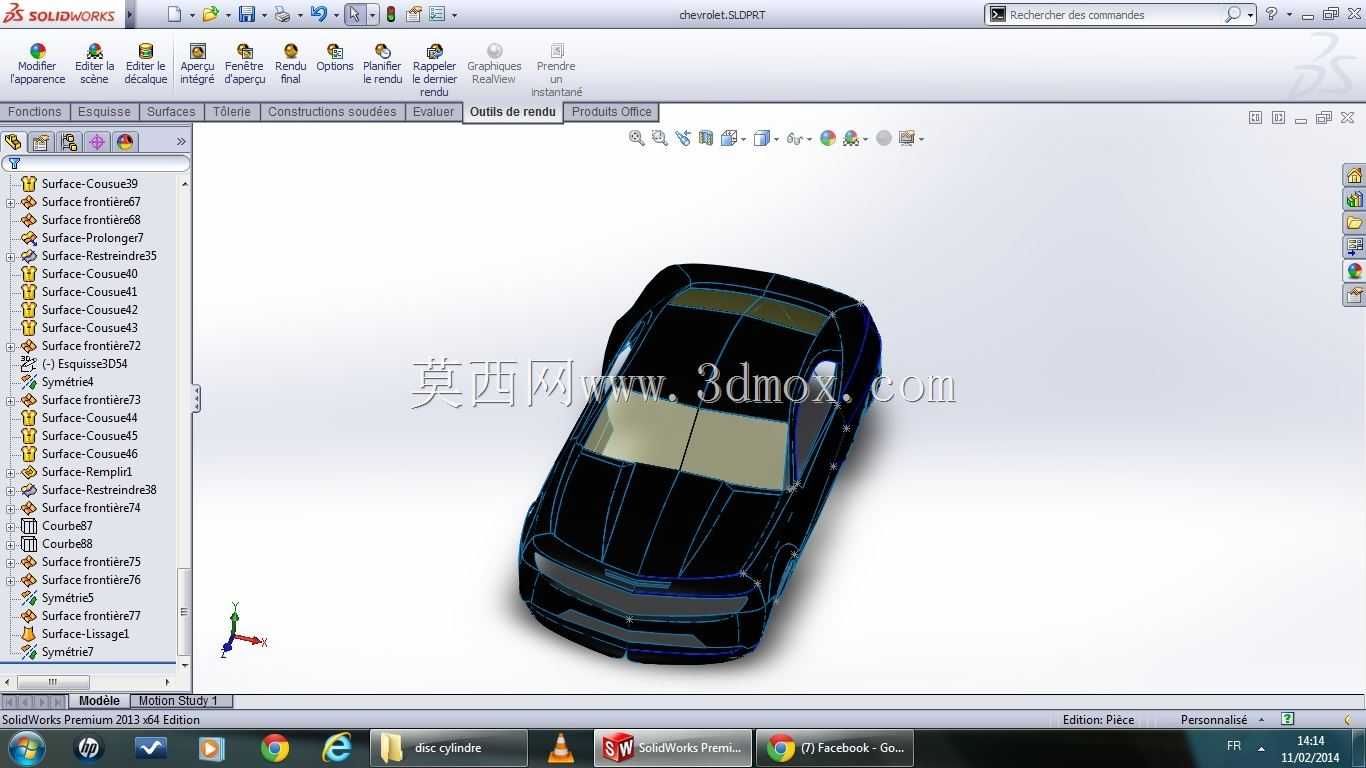Open the Personnalisé status bar dropdown
1366x768 pixels.
tap(1261, 720)
